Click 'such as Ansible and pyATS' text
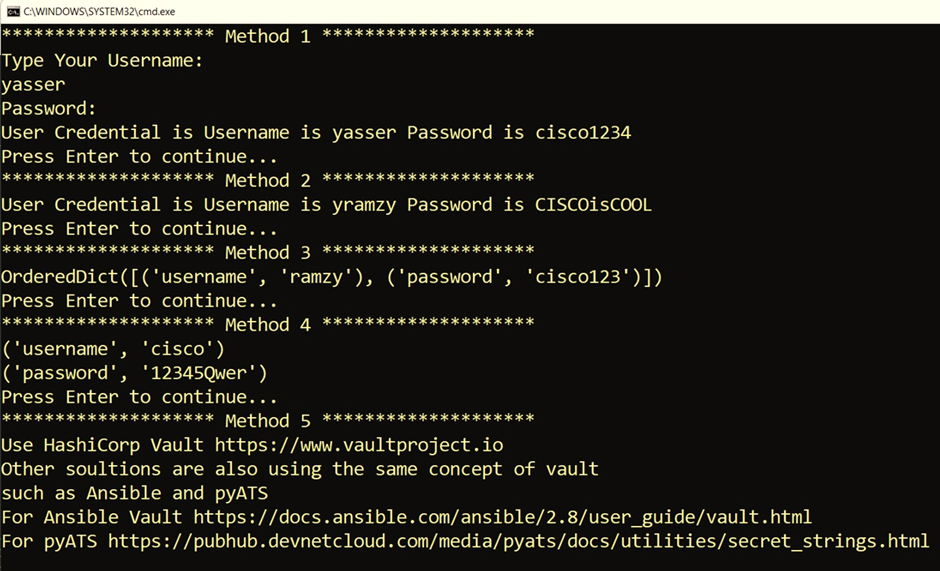 tap(134, 493)
